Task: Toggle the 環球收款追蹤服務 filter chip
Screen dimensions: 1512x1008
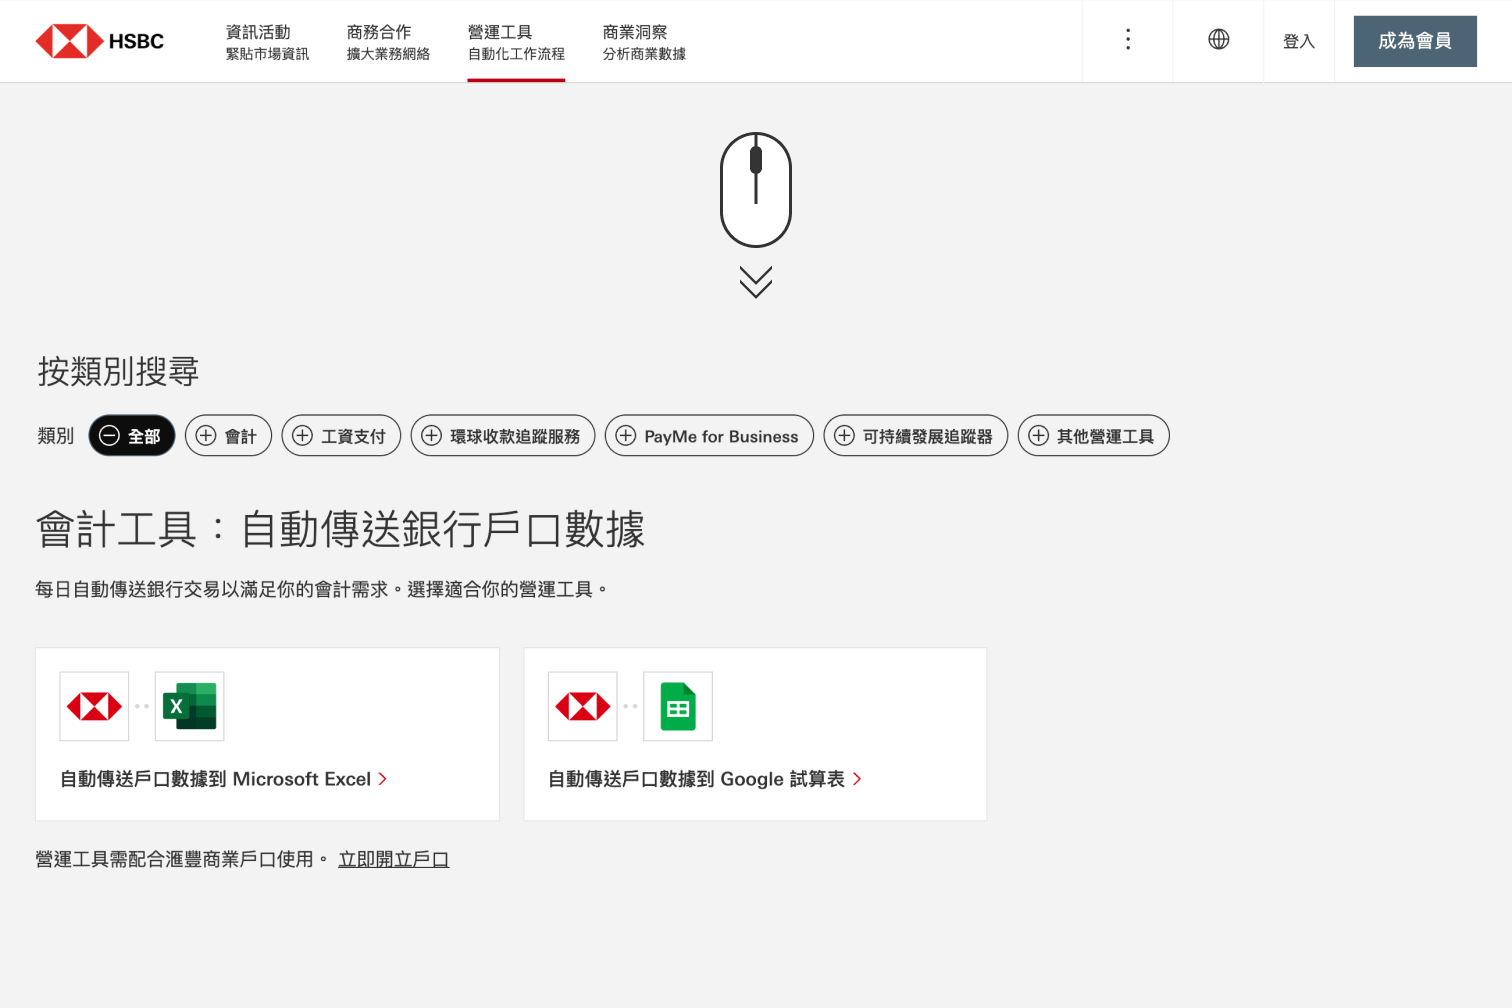Action: pyautogui.click(x=503, y=435)
